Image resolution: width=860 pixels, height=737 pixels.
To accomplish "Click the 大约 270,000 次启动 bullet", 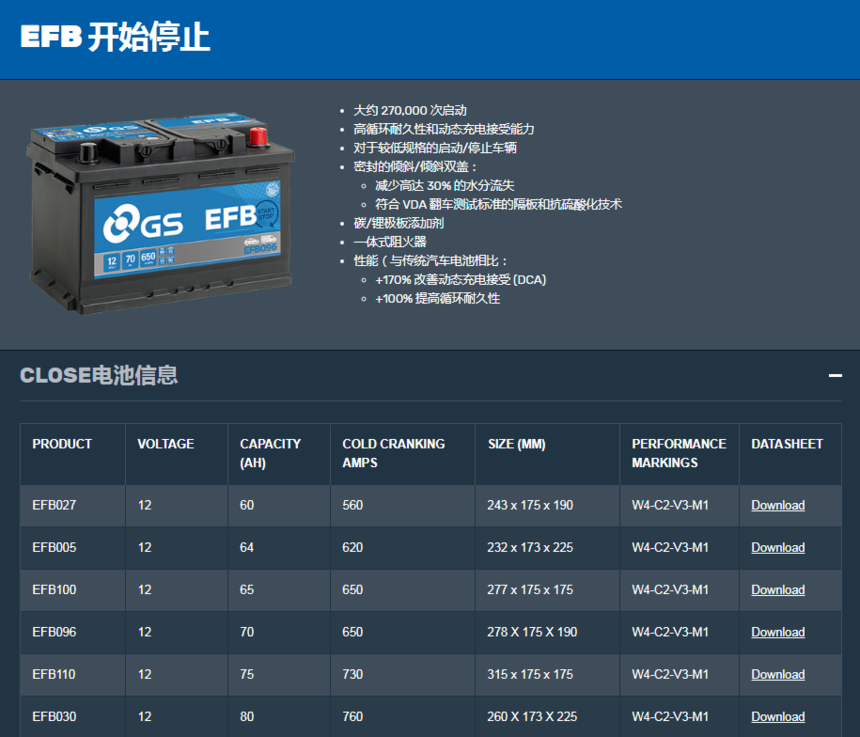I will (410, 110).
